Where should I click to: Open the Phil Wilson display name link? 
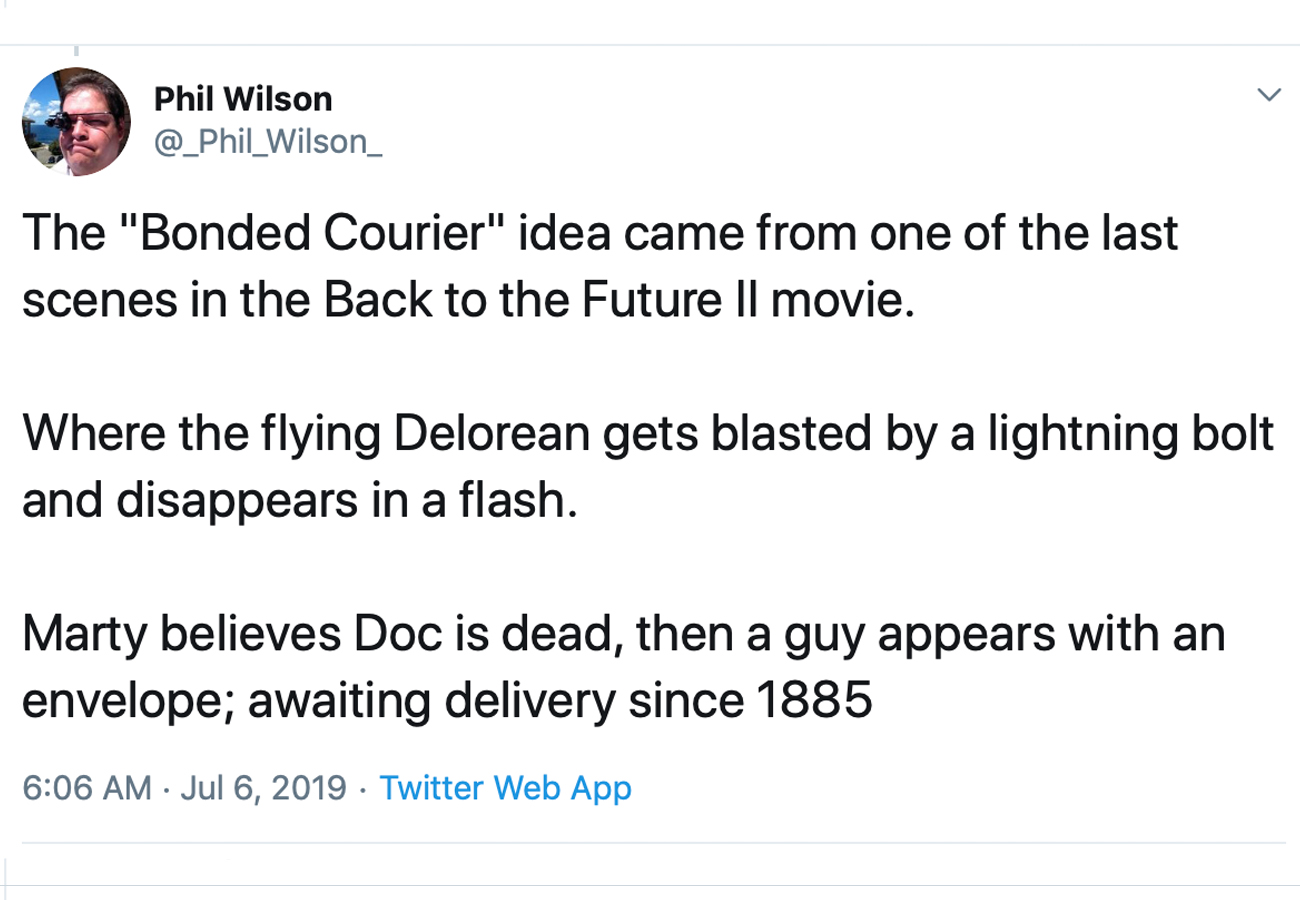243,99
